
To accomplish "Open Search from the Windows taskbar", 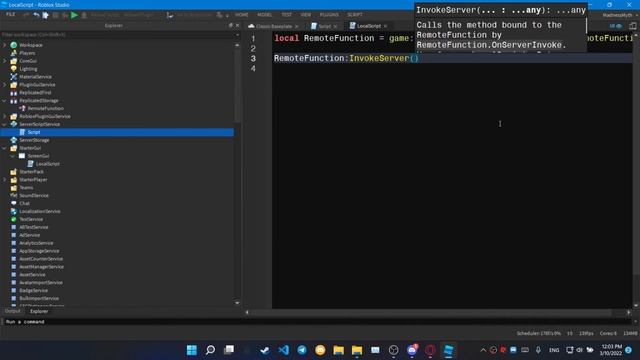I will pos(210,350).
